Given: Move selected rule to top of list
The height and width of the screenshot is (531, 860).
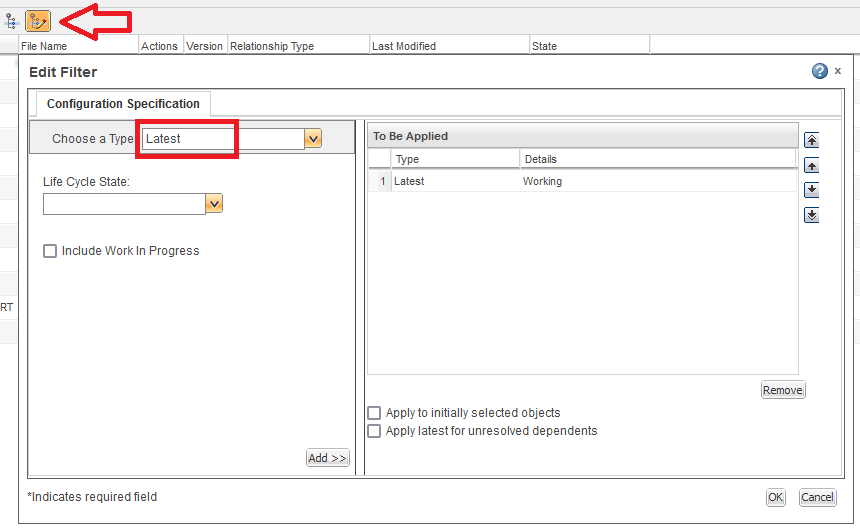Looking at the screenshot, I should click(812, 141).
